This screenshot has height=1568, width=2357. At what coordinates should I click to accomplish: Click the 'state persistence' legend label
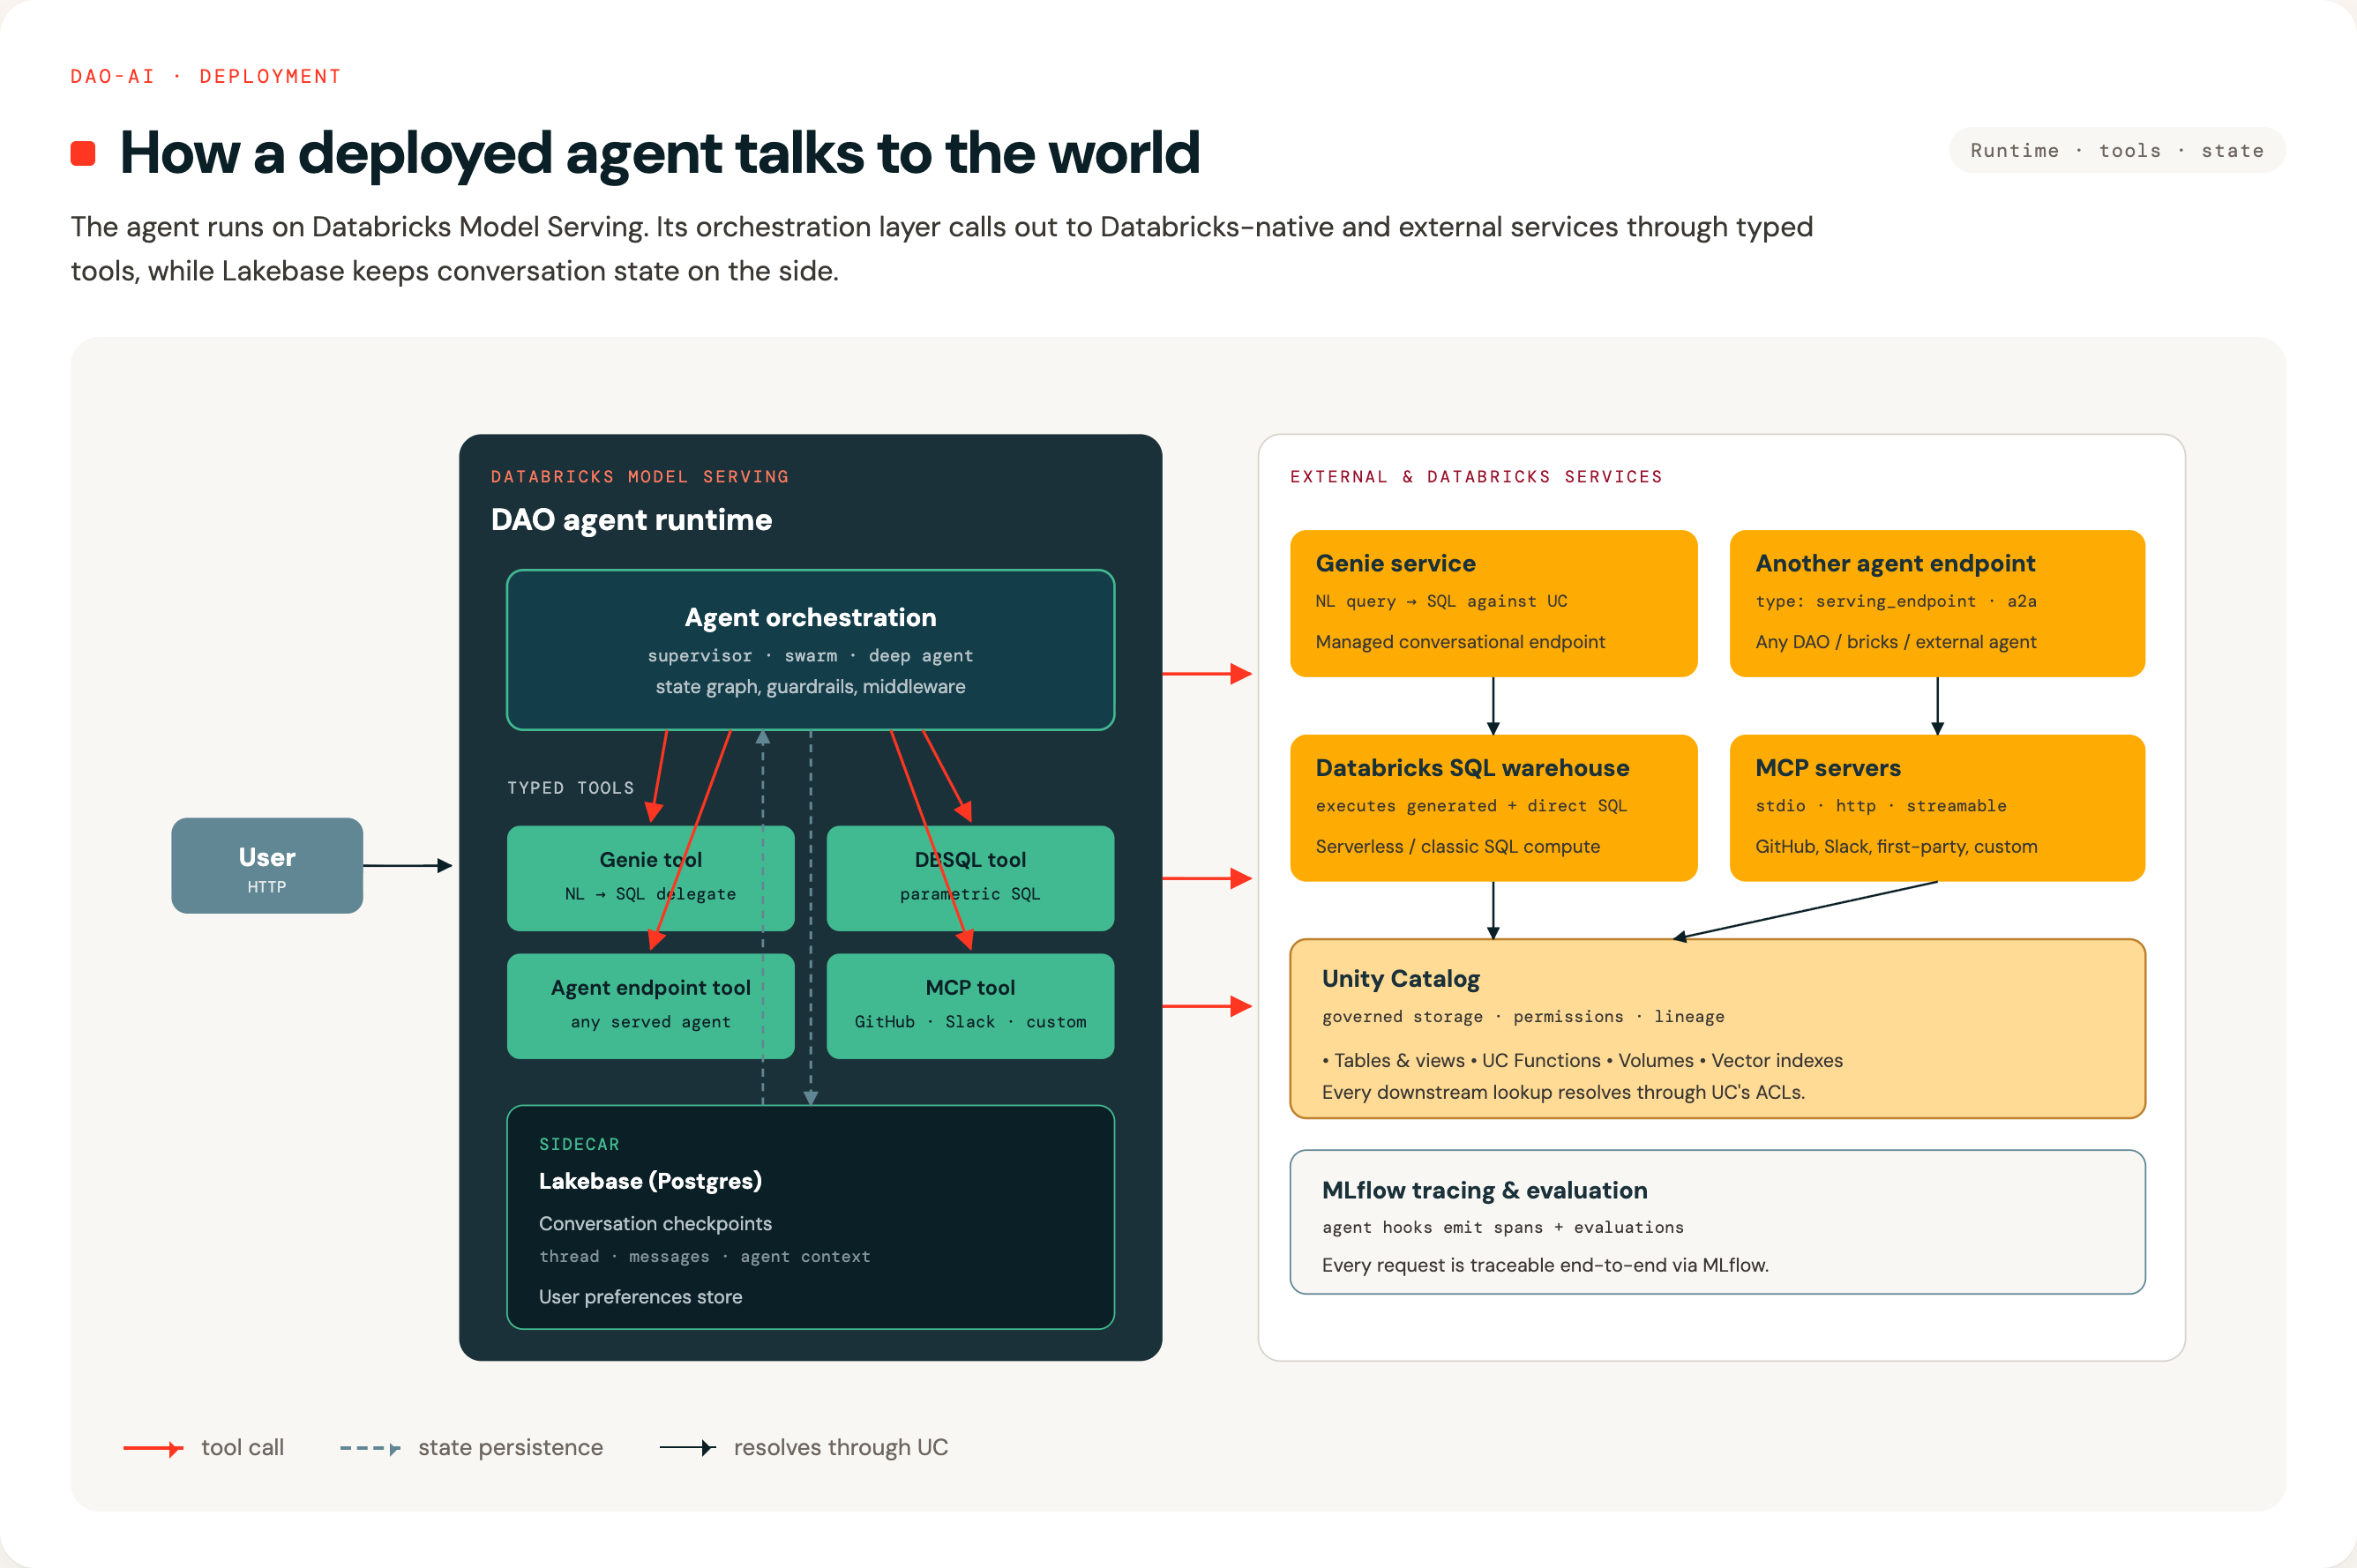[510, 1448]
